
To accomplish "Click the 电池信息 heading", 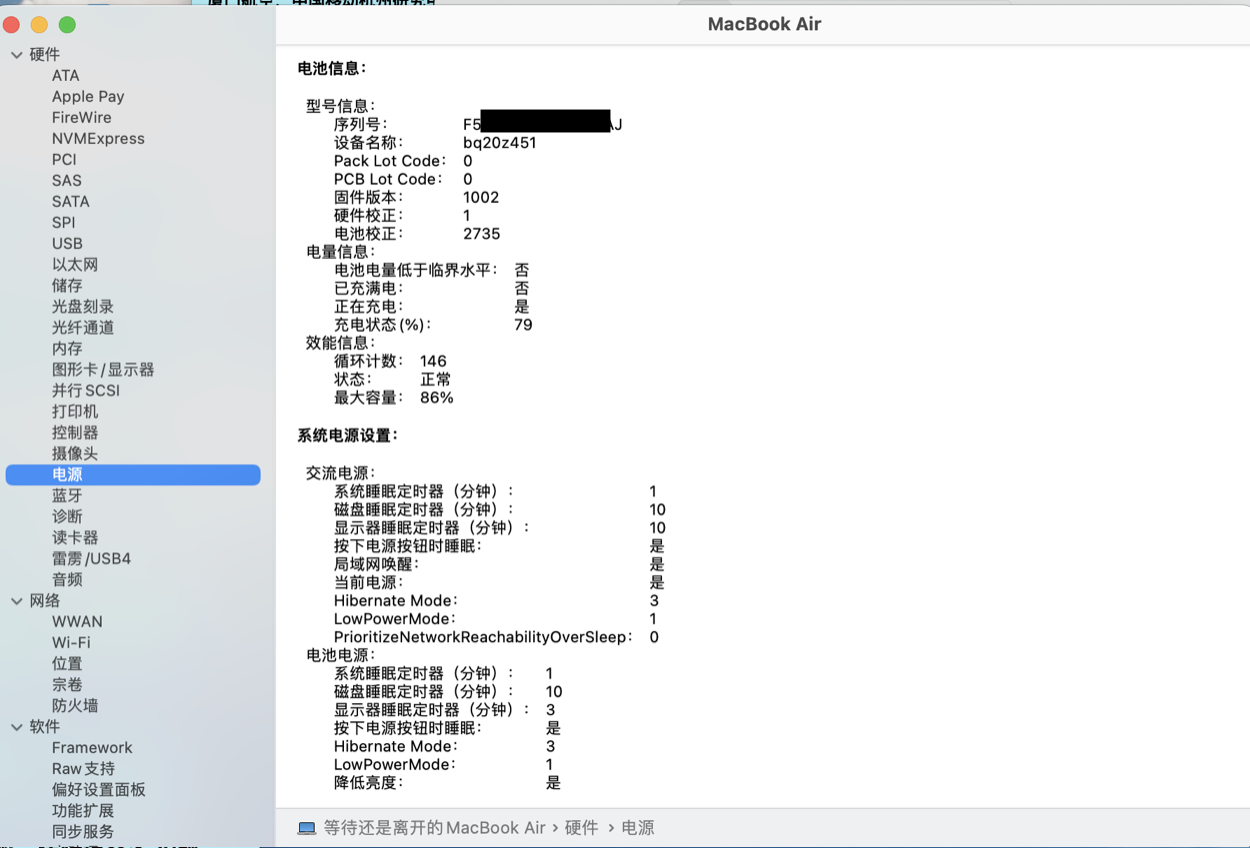I will pos(332,69).
